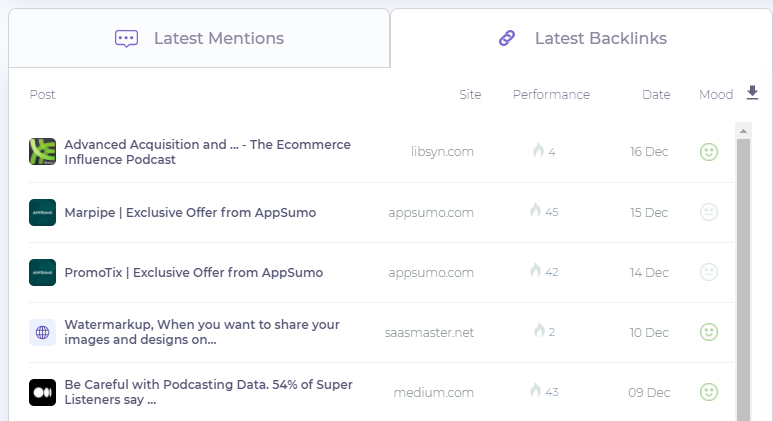Image resolution: width=773 pixels, height=421 pixels.
Task: Click the libsyn.com site text
Action: pyautogui.click(x=442, y=152)
